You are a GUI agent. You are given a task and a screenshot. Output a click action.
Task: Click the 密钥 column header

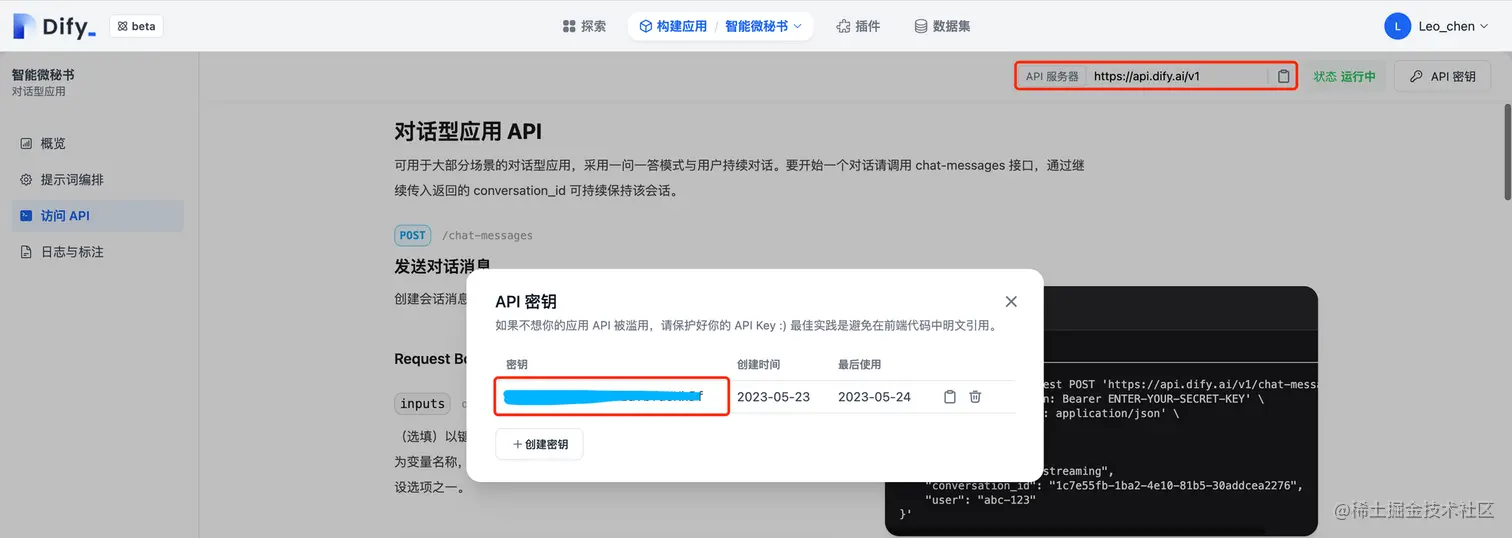point(516,364)
